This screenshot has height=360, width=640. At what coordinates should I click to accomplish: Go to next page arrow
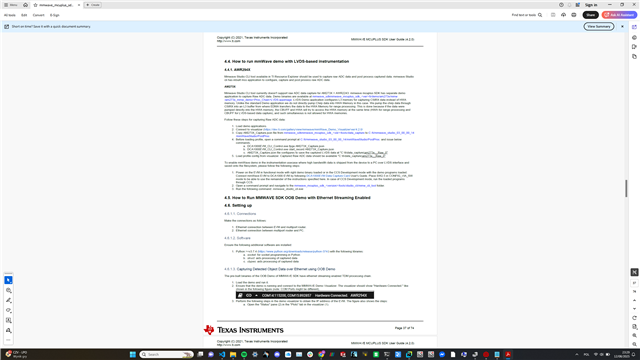coord(634,309)
